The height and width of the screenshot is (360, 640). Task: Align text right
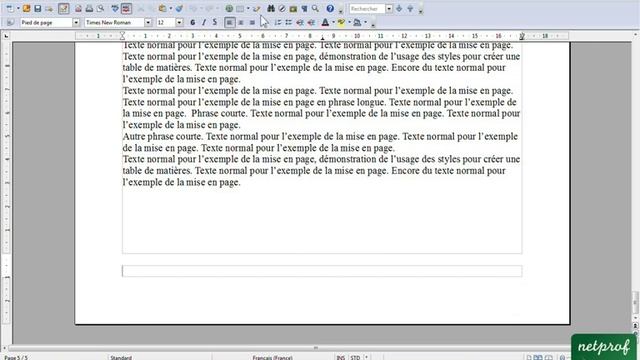[252, 22]
